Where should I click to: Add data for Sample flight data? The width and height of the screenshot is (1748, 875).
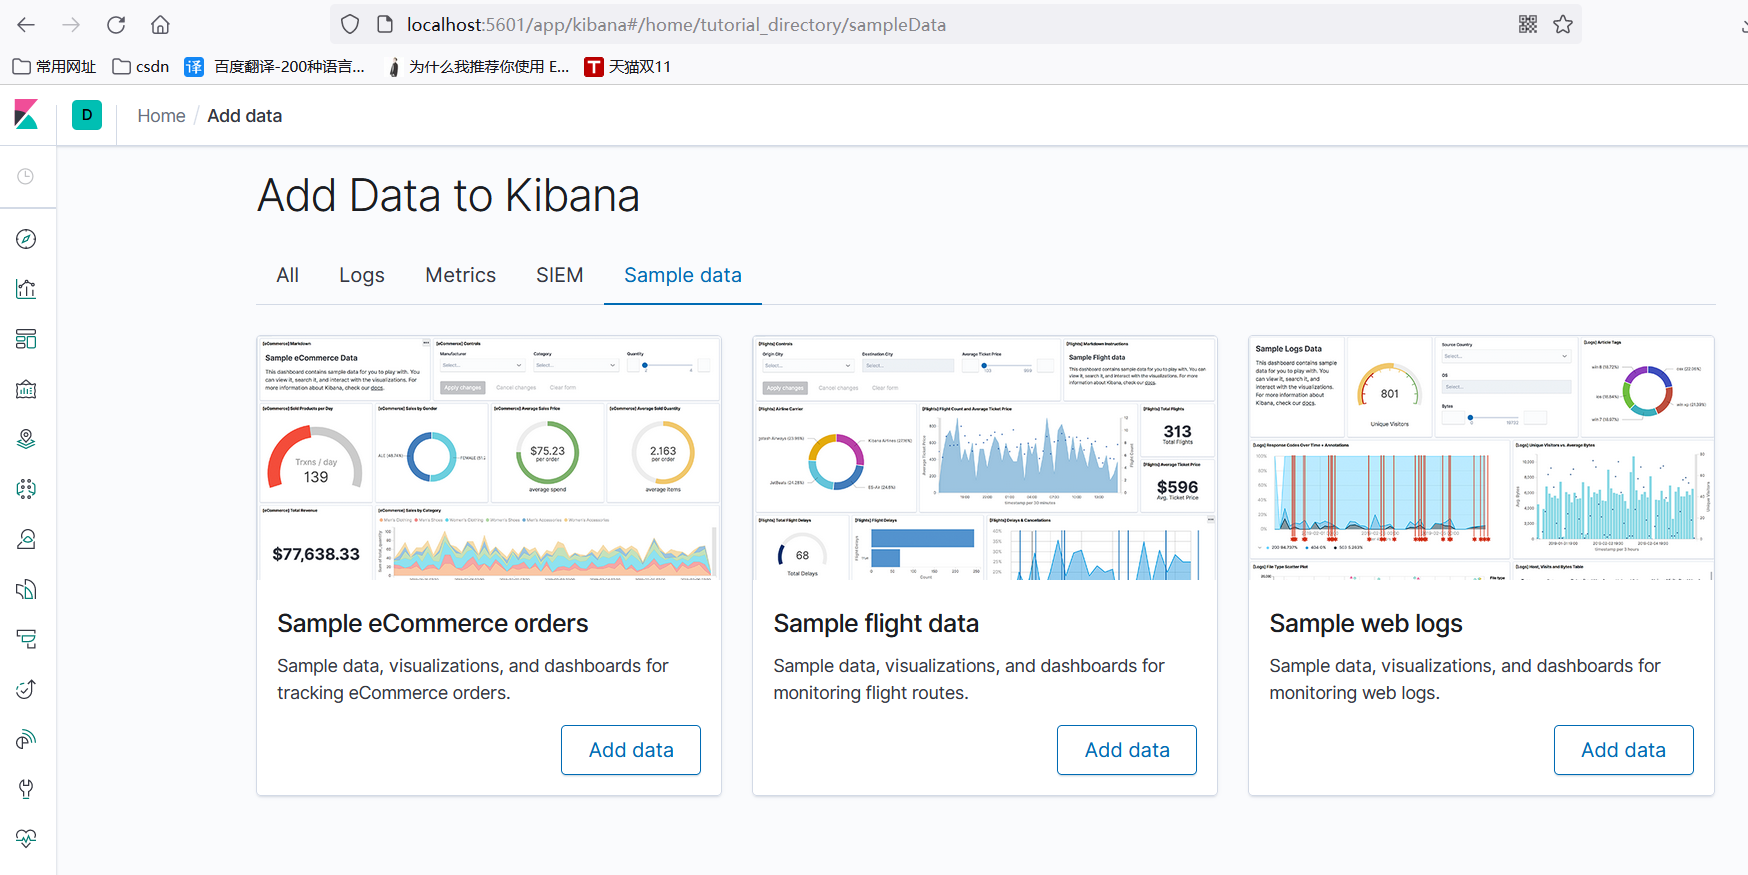click(x=1127, y=750)
